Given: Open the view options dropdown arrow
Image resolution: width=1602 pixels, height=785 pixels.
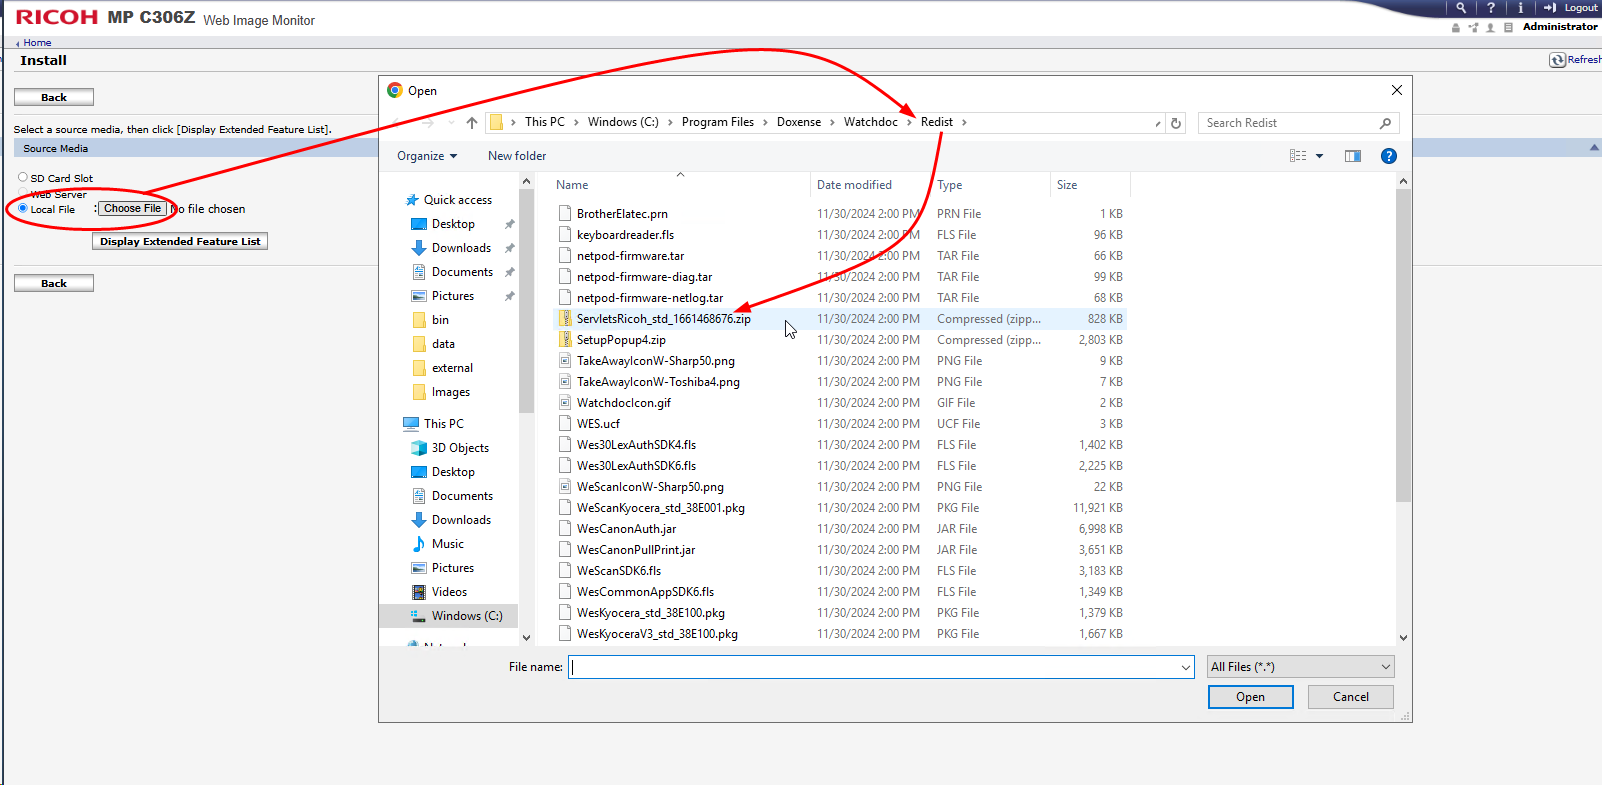Looking at the screenshot, I should pos(1320,156).
